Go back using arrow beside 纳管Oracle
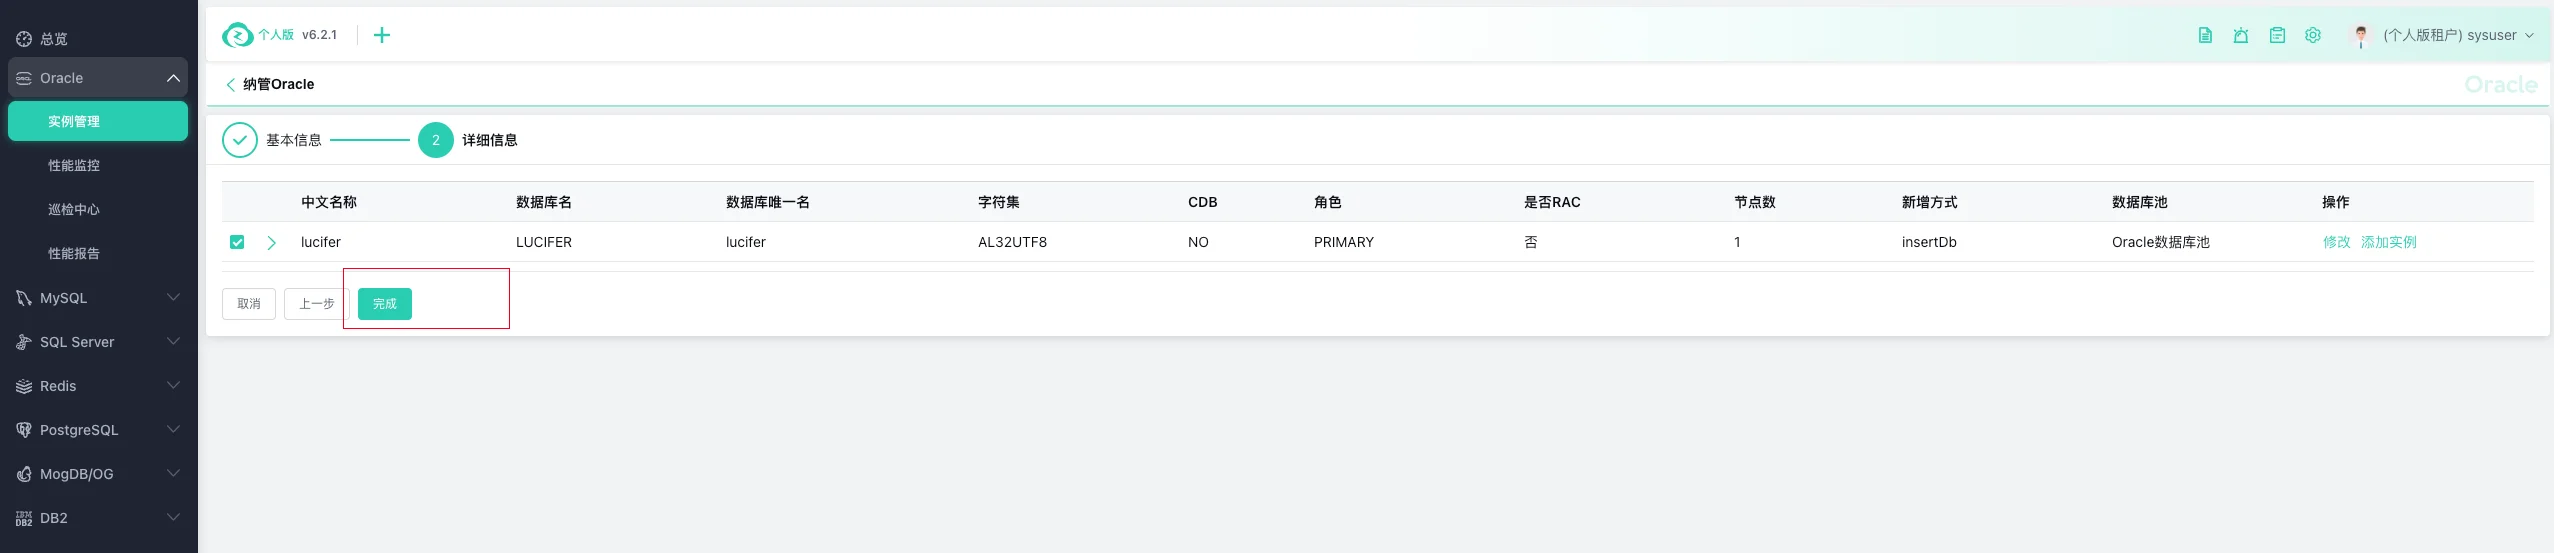 (x=231, y=85)
